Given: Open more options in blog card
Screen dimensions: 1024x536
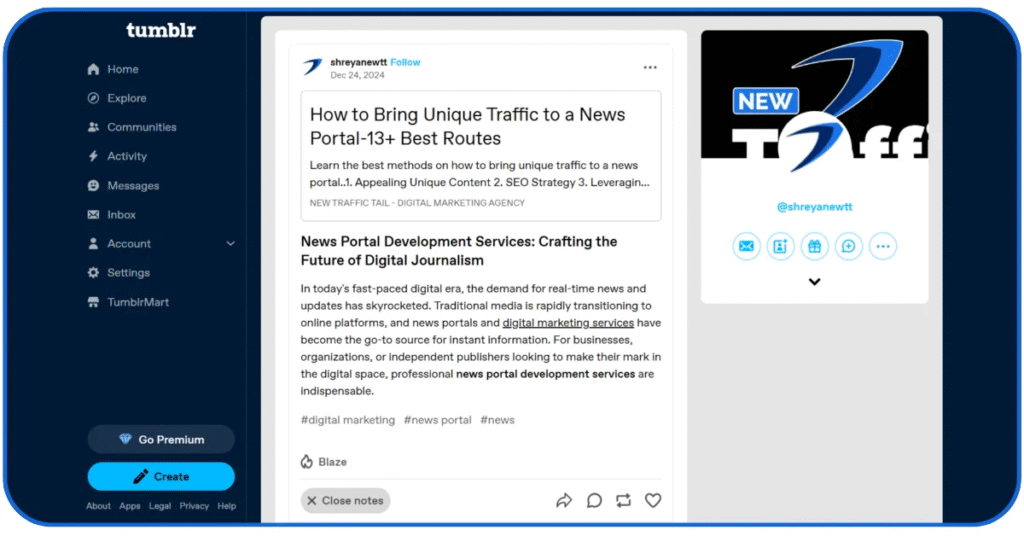Looking at the screenshot, I should pos(882,246).
